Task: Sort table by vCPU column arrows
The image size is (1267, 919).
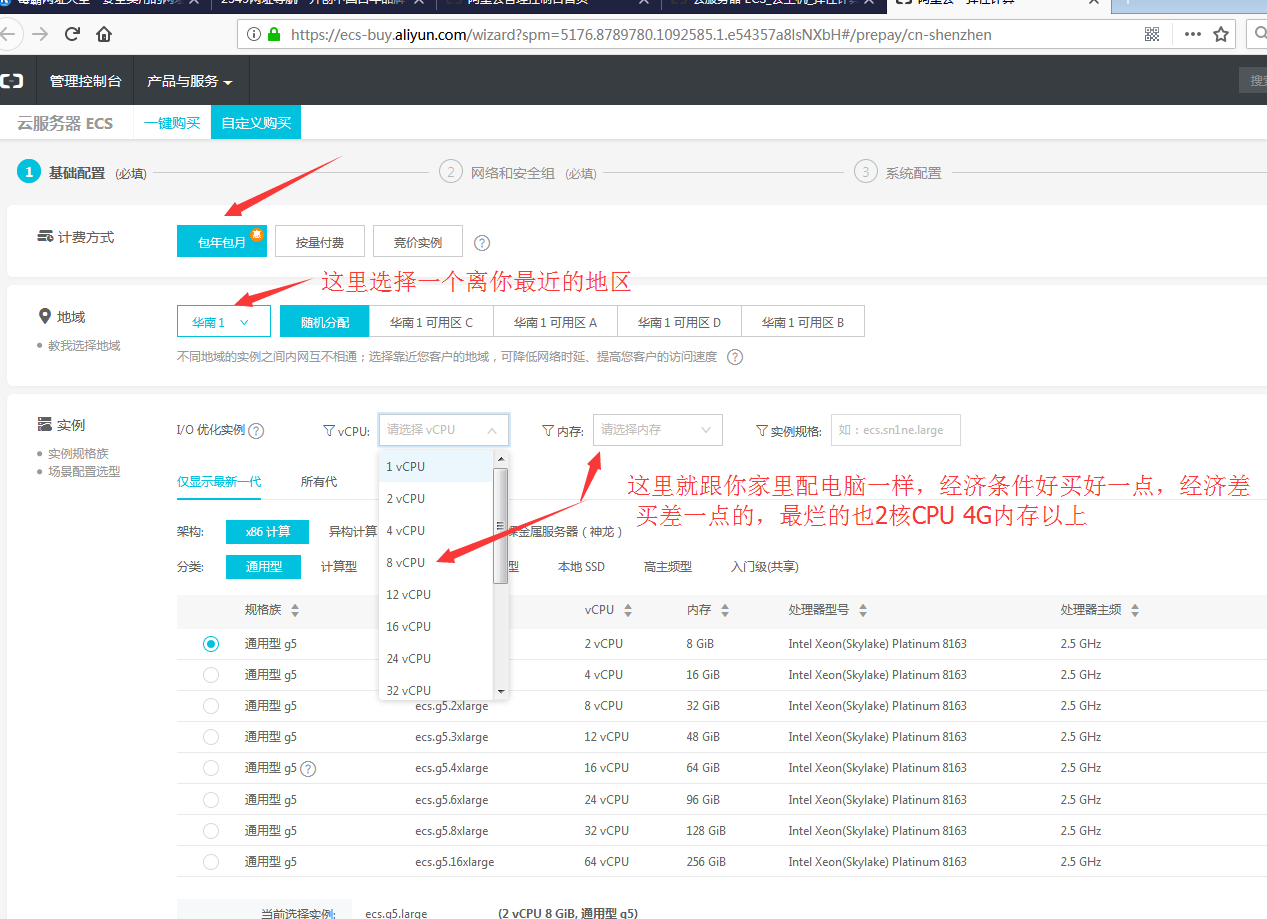Action: tap(627, 610)
